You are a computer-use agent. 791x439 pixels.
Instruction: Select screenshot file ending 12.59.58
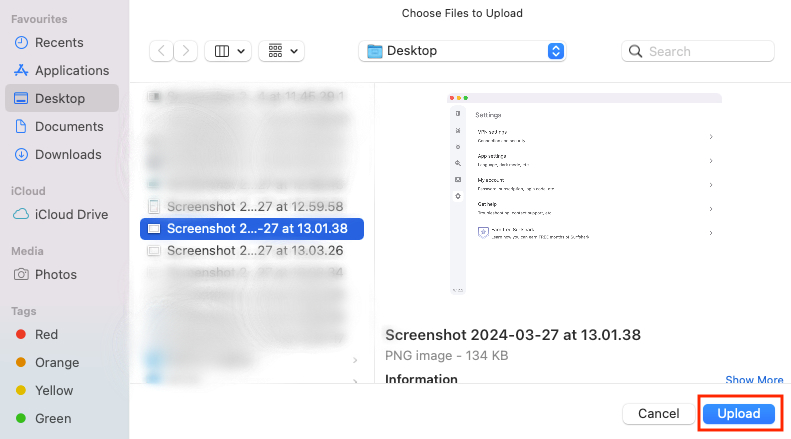256,207
